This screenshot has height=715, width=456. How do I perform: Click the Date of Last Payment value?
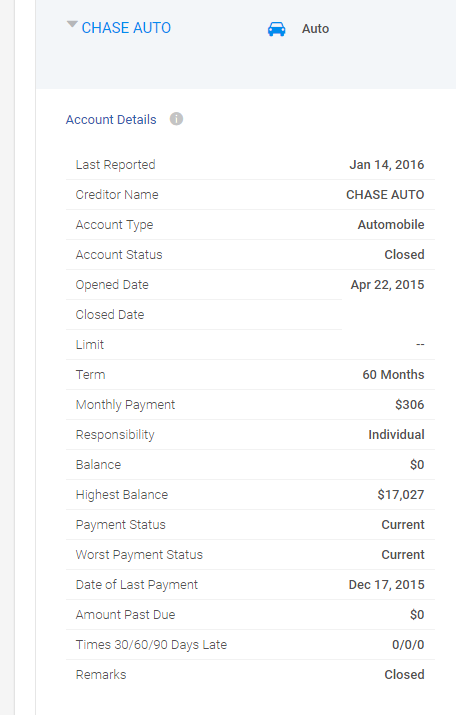pyautogui.click(x=386, y=585)
